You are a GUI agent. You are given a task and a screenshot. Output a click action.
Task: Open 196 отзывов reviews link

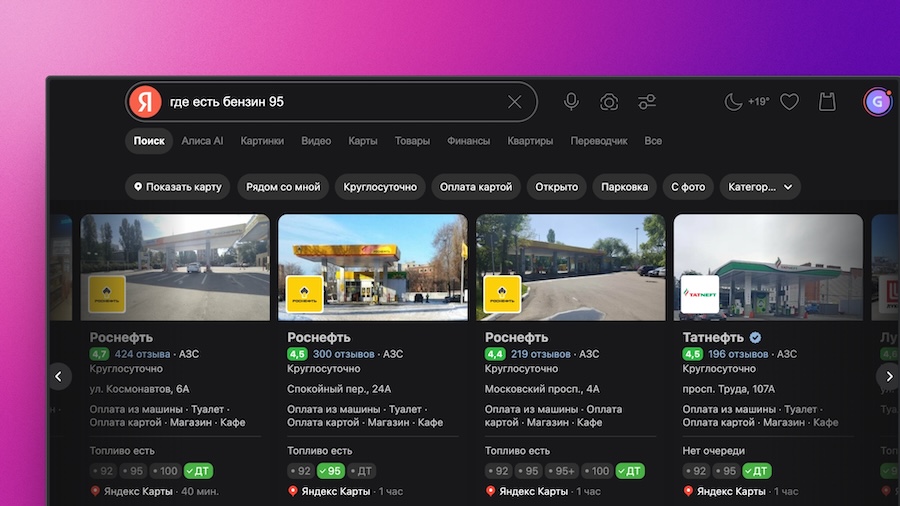coord(738,354)
